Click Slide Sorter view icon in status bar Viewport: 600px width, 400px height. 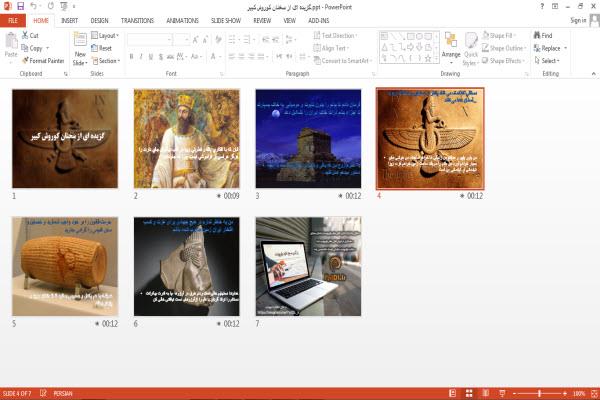click(469, 393)
